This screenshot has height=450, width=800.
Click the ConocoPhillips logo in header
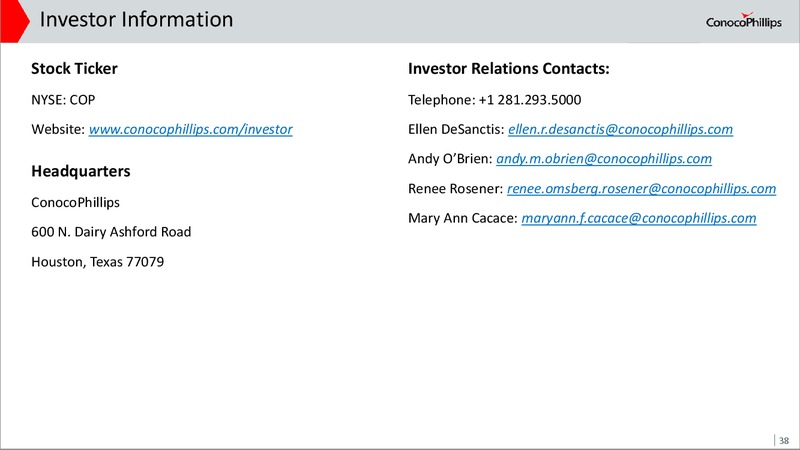point(743,21)
